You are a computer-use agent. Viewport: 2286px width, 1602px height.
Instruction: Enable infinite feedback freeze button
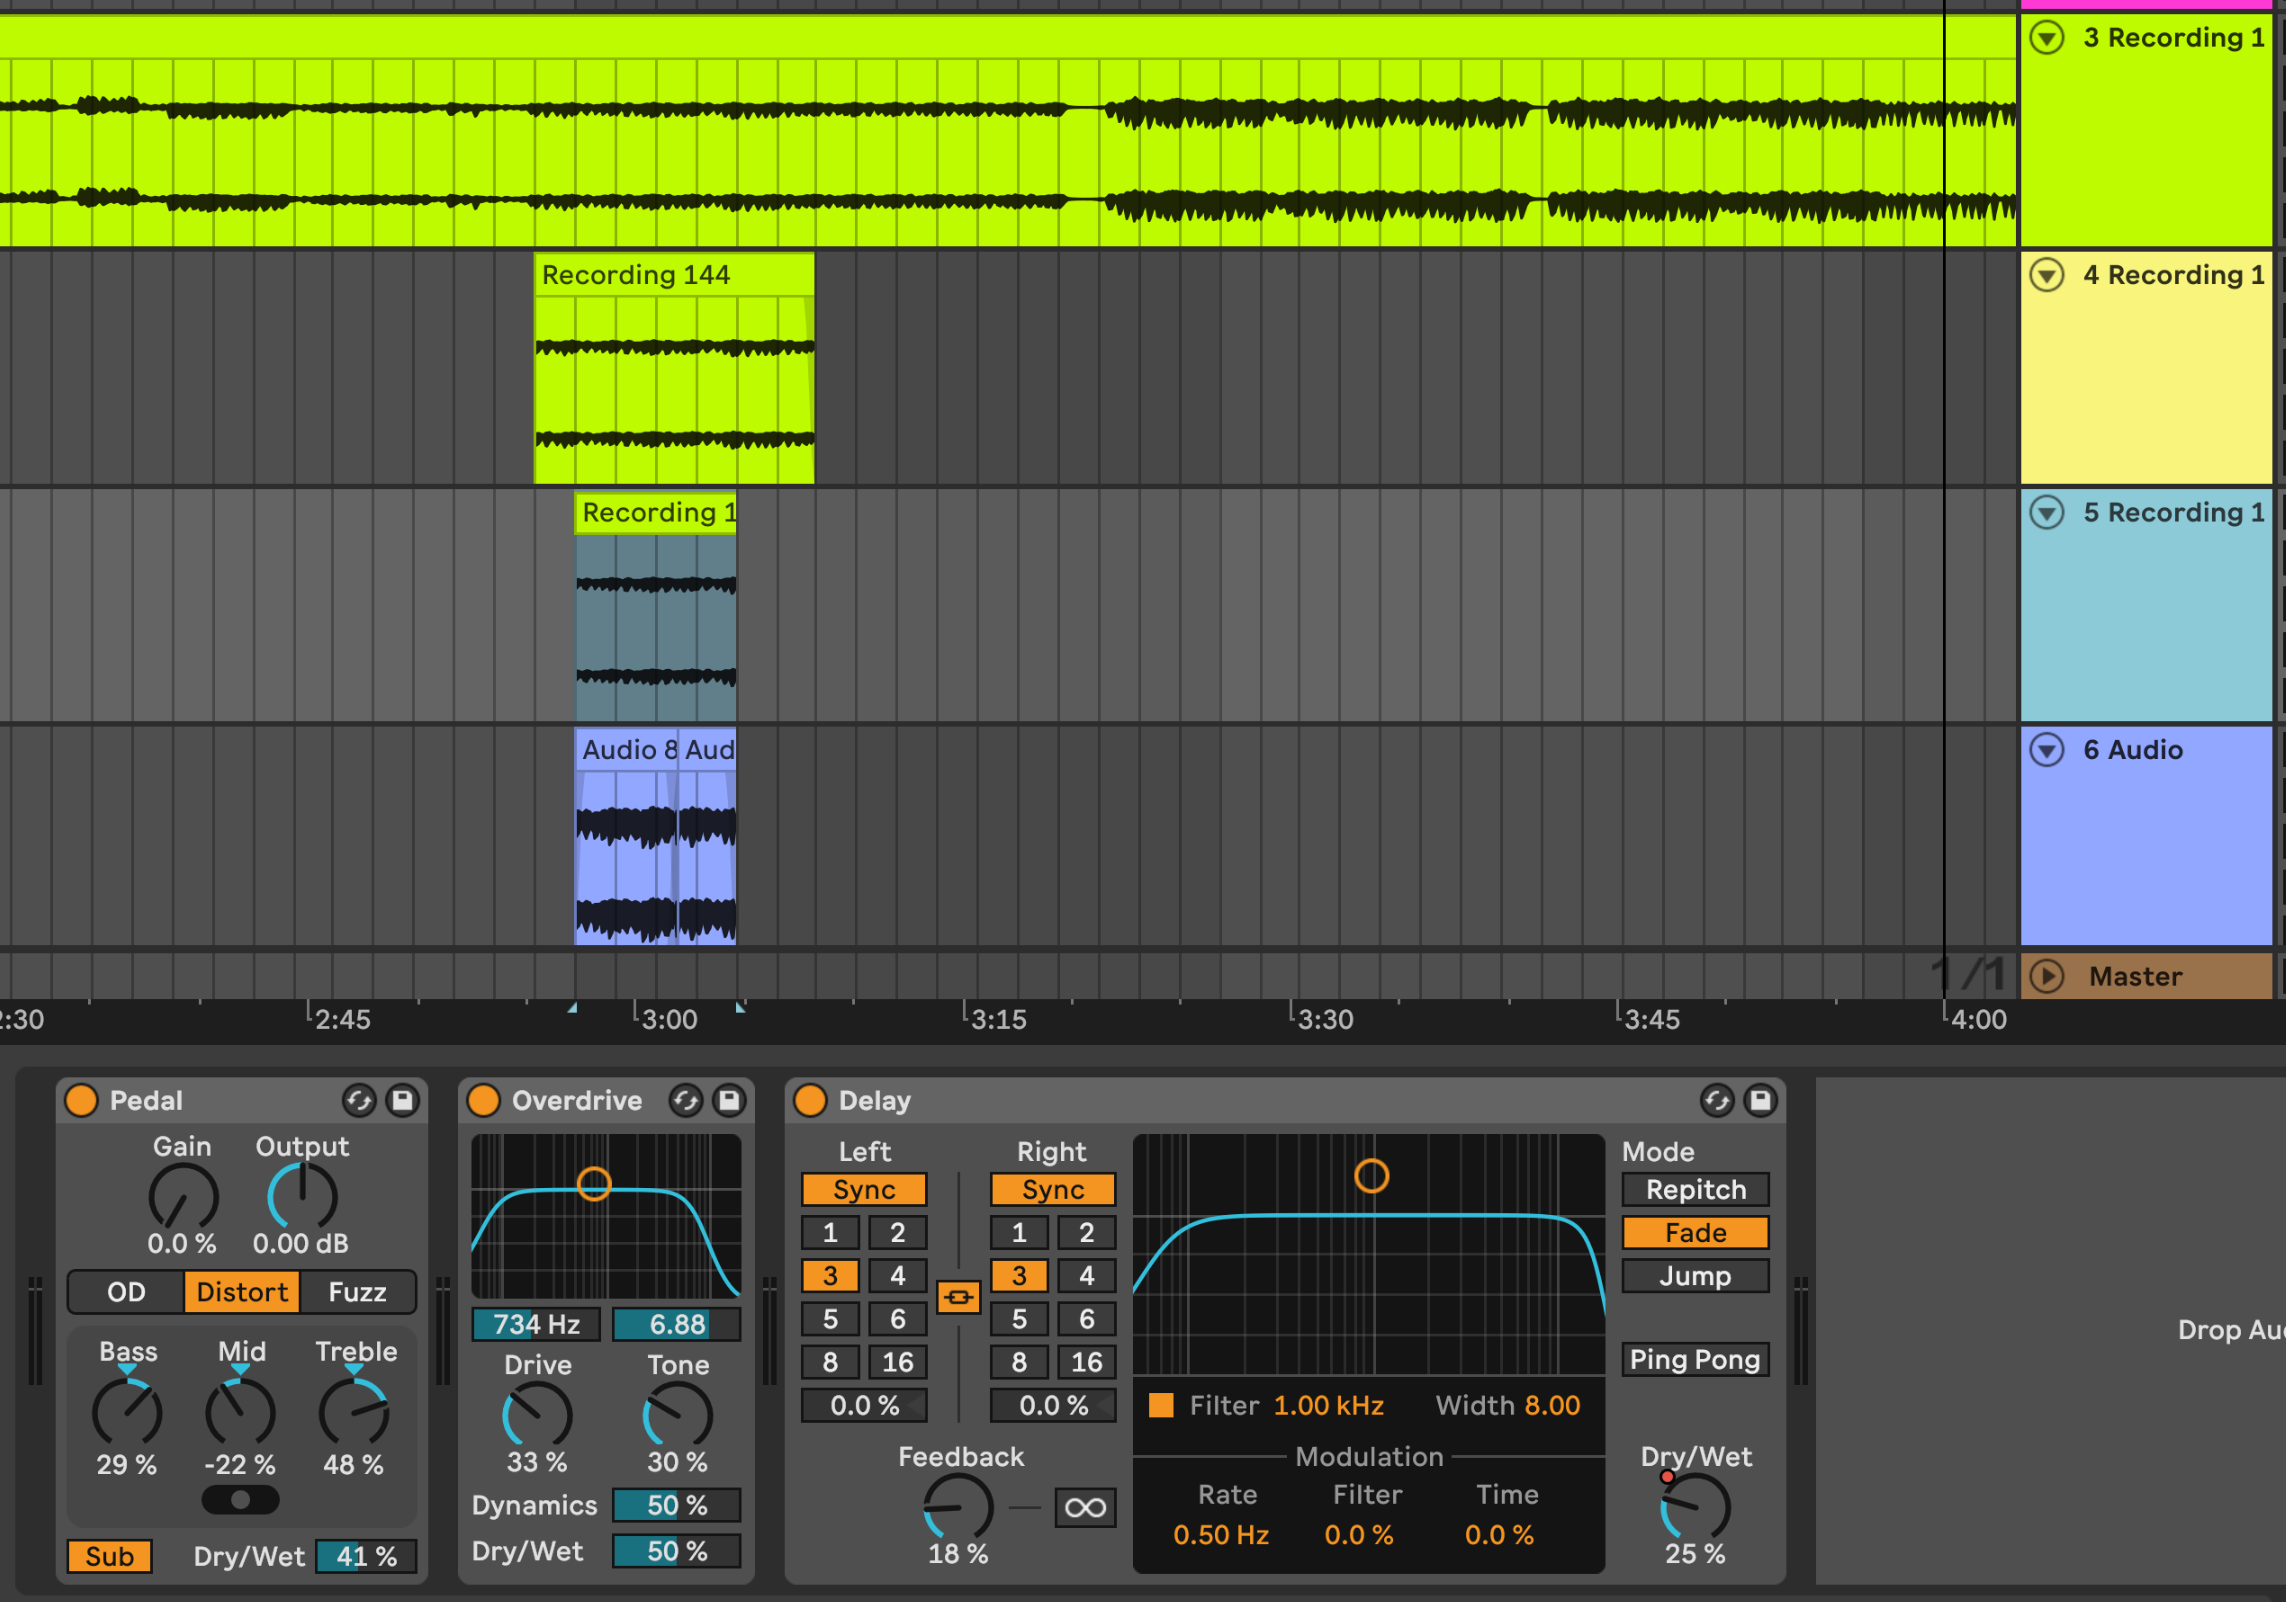[x=1086, y=1507]
